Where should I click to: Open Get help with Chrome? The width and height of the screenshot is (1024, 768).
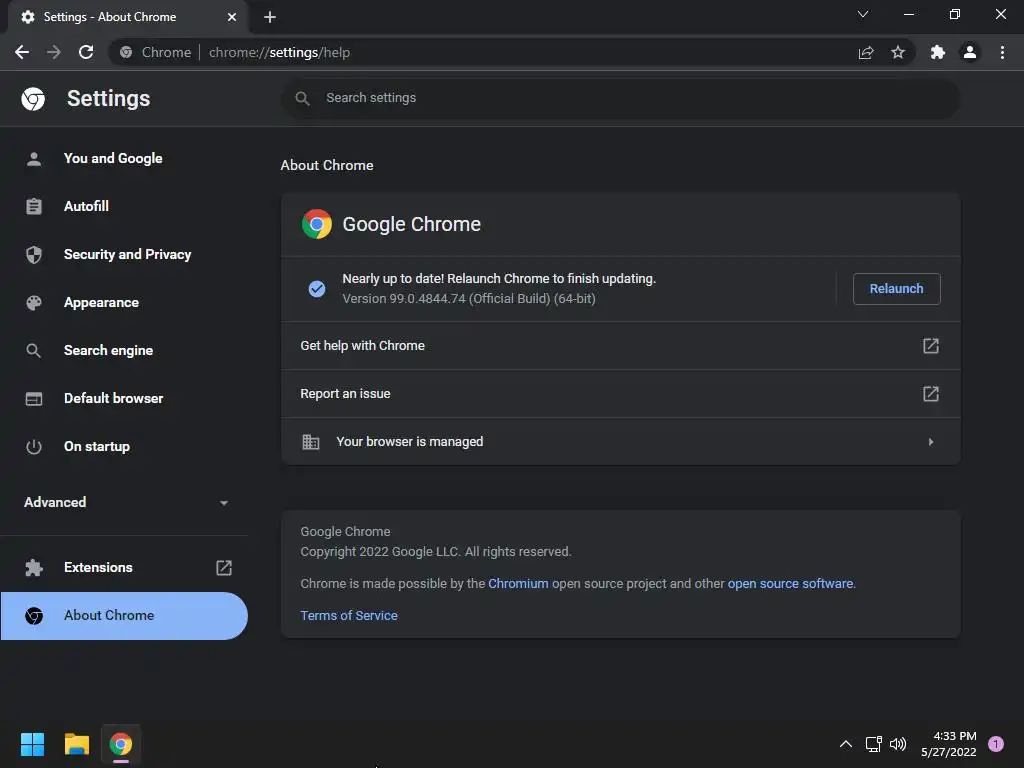pyautogui.click(x=620, y=345)
